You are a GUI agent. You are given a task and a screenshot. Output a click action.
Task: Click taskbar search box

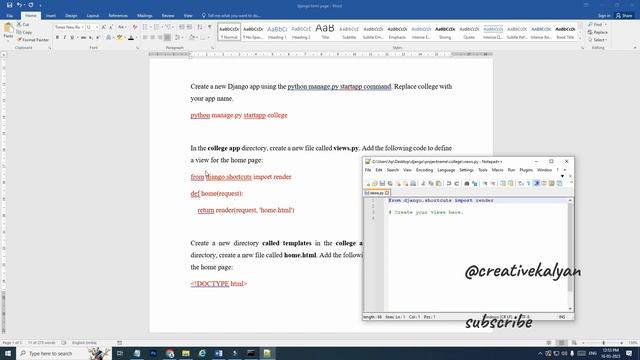pyautogui.click(x=64, y=353)
